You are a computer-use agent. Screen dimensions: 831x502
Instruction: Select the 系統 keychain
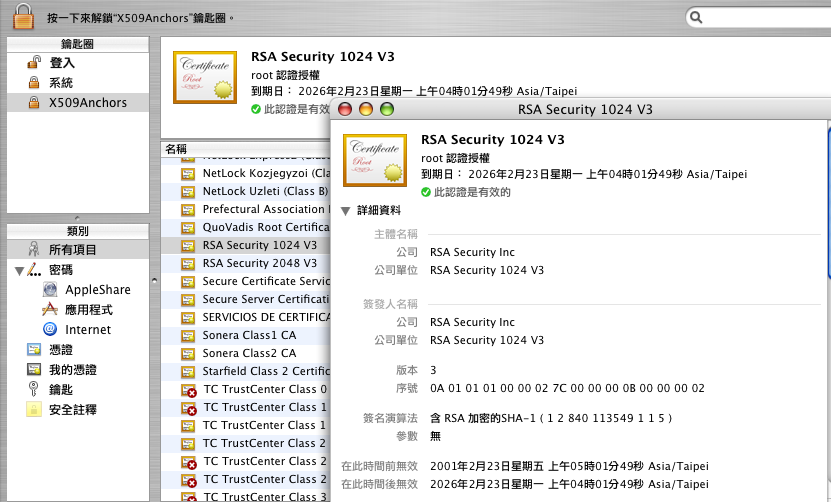coord(78,83)
